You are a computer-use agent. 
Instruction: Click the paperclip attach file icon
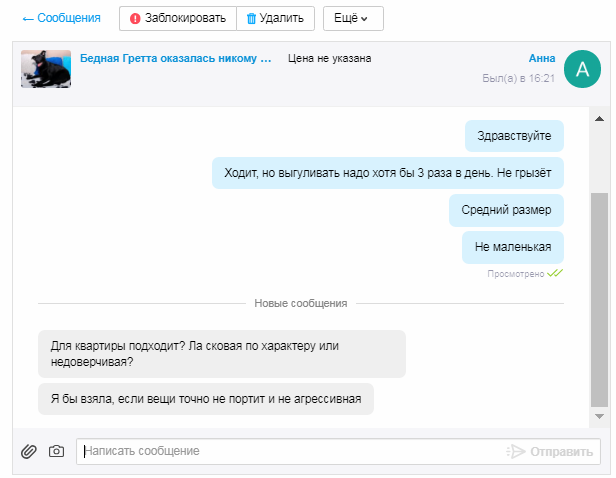[x=29, y=451]
